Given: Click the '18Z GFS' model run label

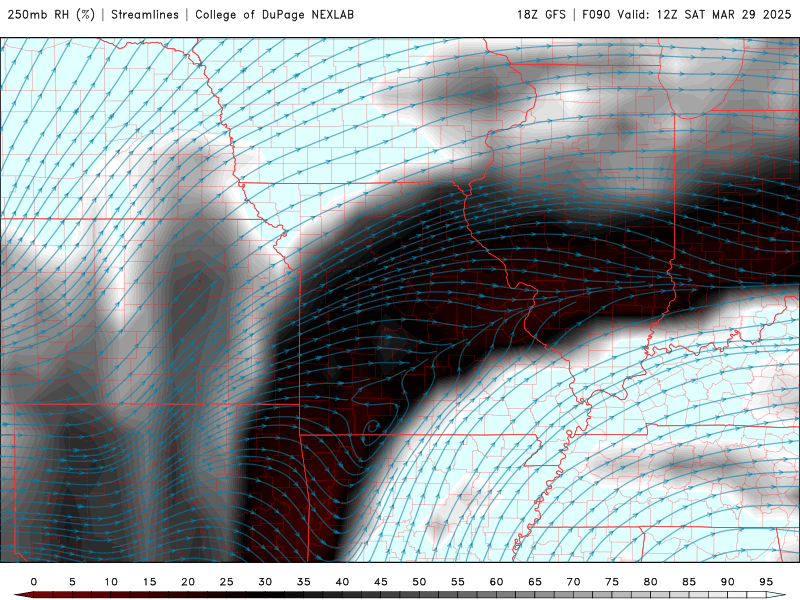Looking at the screenshot, I should coord(541,14).
